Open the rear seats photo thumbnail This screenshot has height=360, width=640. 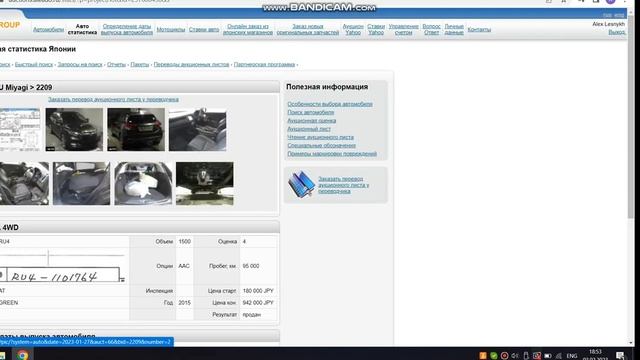(81, 183)
